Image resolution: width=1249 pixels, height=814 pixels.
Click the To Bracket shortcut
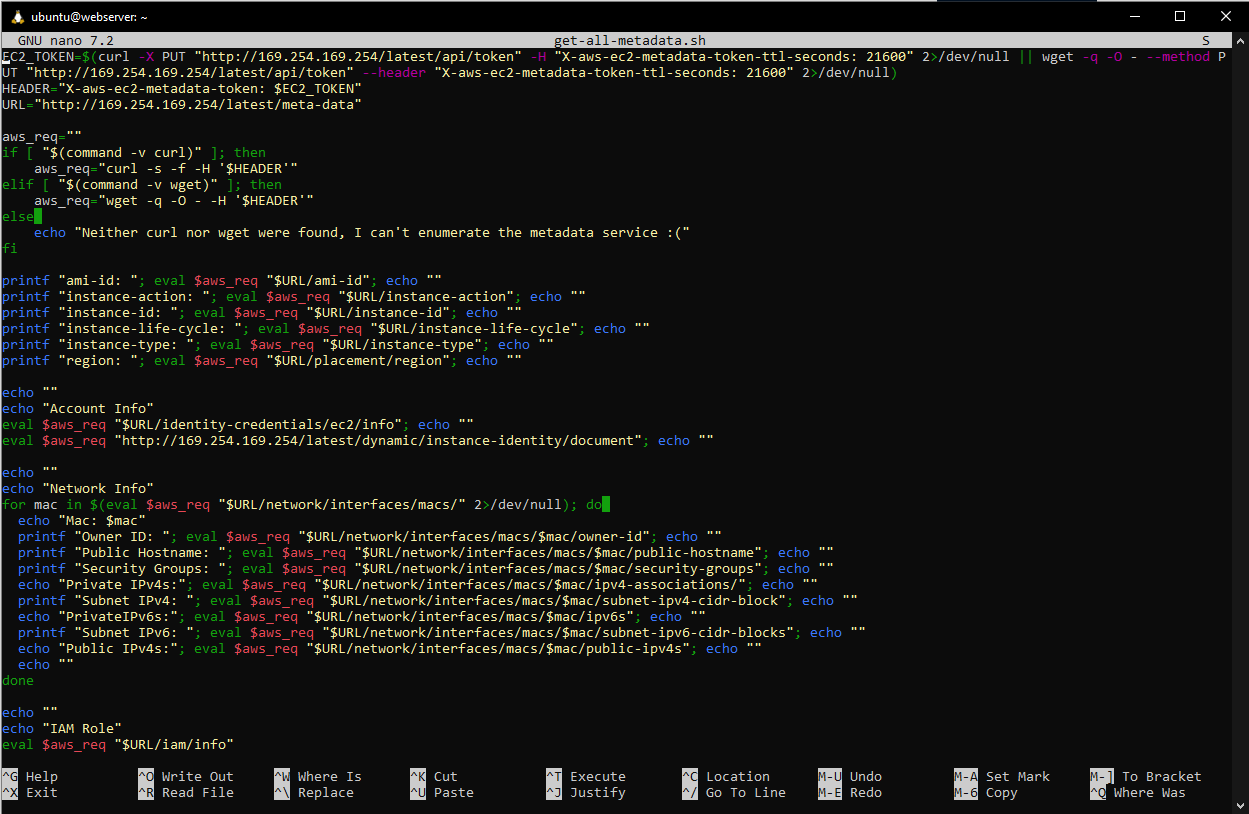1145,777
